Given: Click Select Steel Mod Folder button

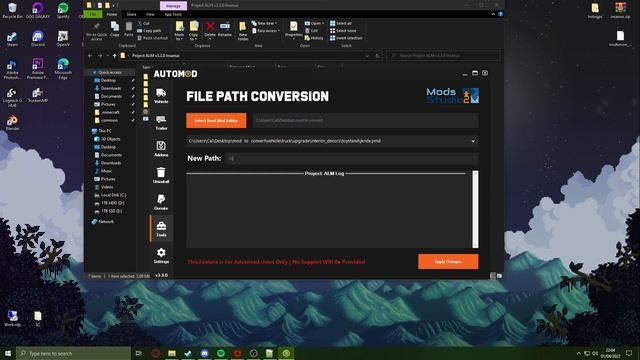Looking at the screenshot, I should (216, 120).
